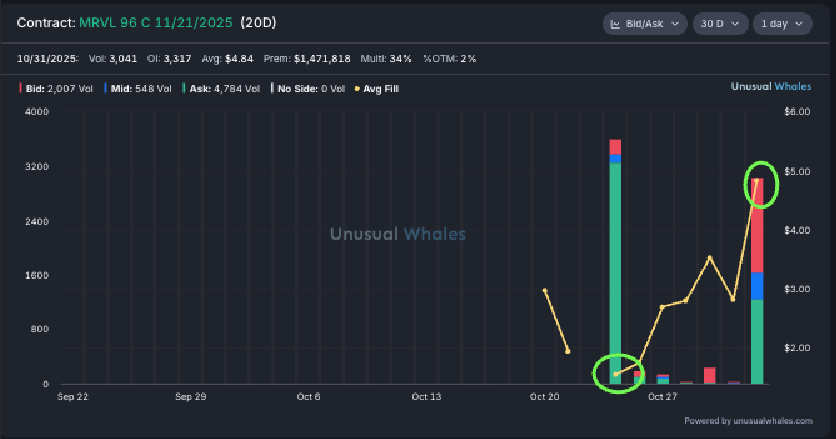Click the $4.00 price axis label
Viewport: 836px width, 439px height.
coord(797,230)
